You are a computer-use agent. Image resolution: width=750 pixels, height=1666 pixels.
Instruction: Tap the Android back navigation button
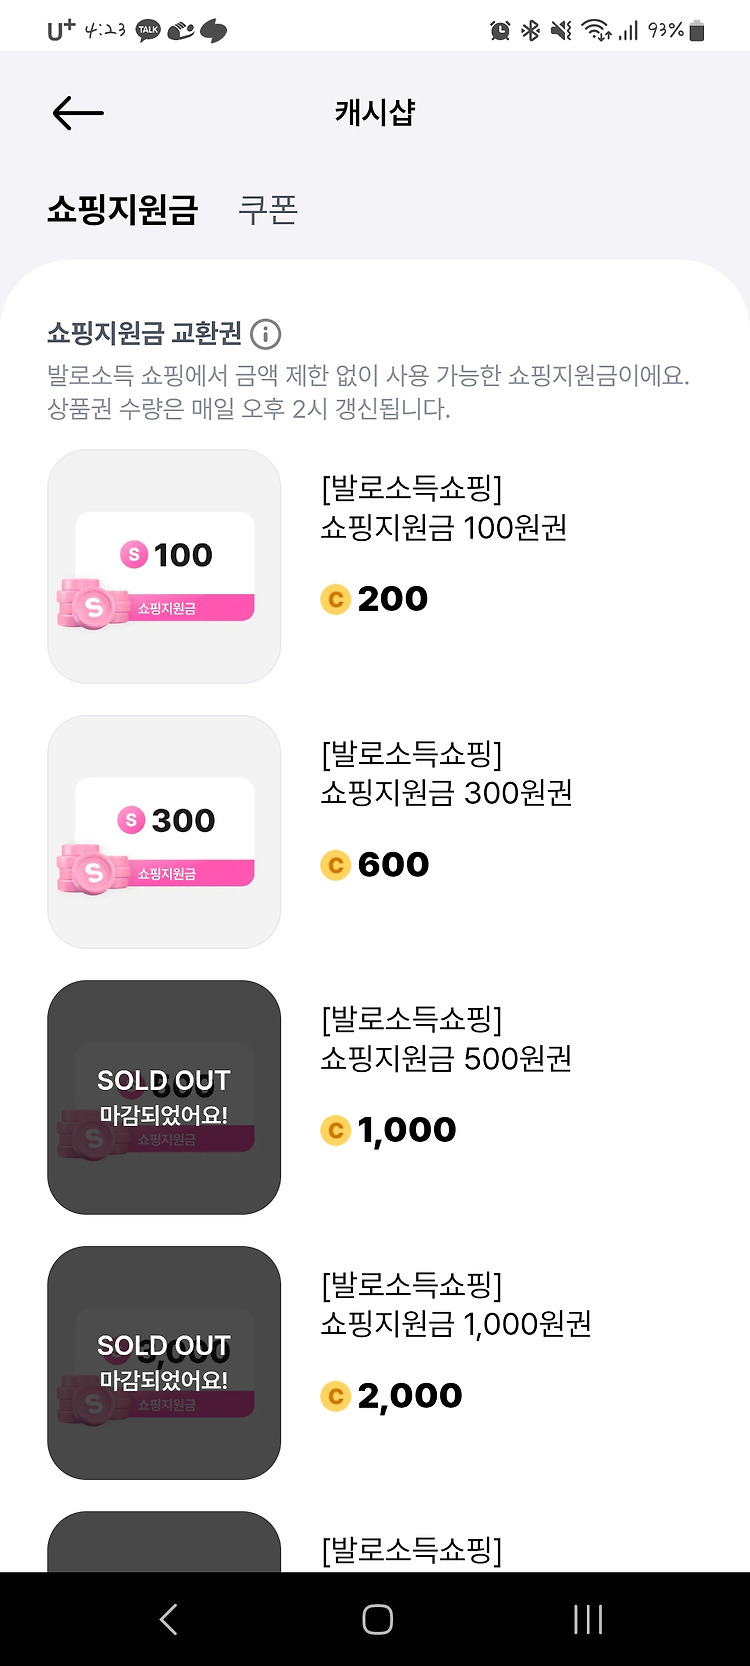click(169, 1619)
